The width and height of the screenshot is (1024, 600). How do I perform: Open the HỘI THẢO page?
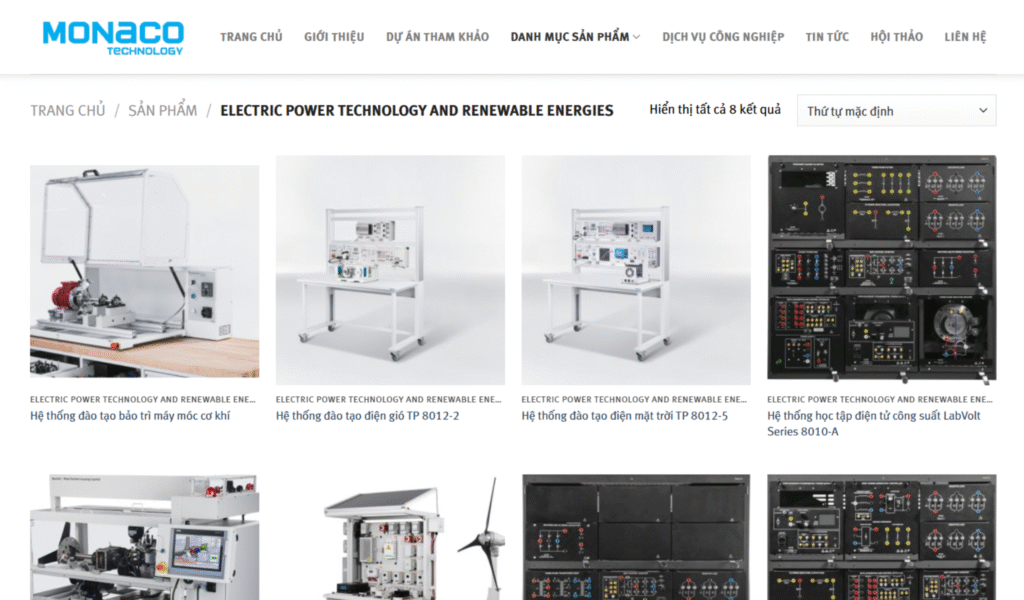click(897, 37)
